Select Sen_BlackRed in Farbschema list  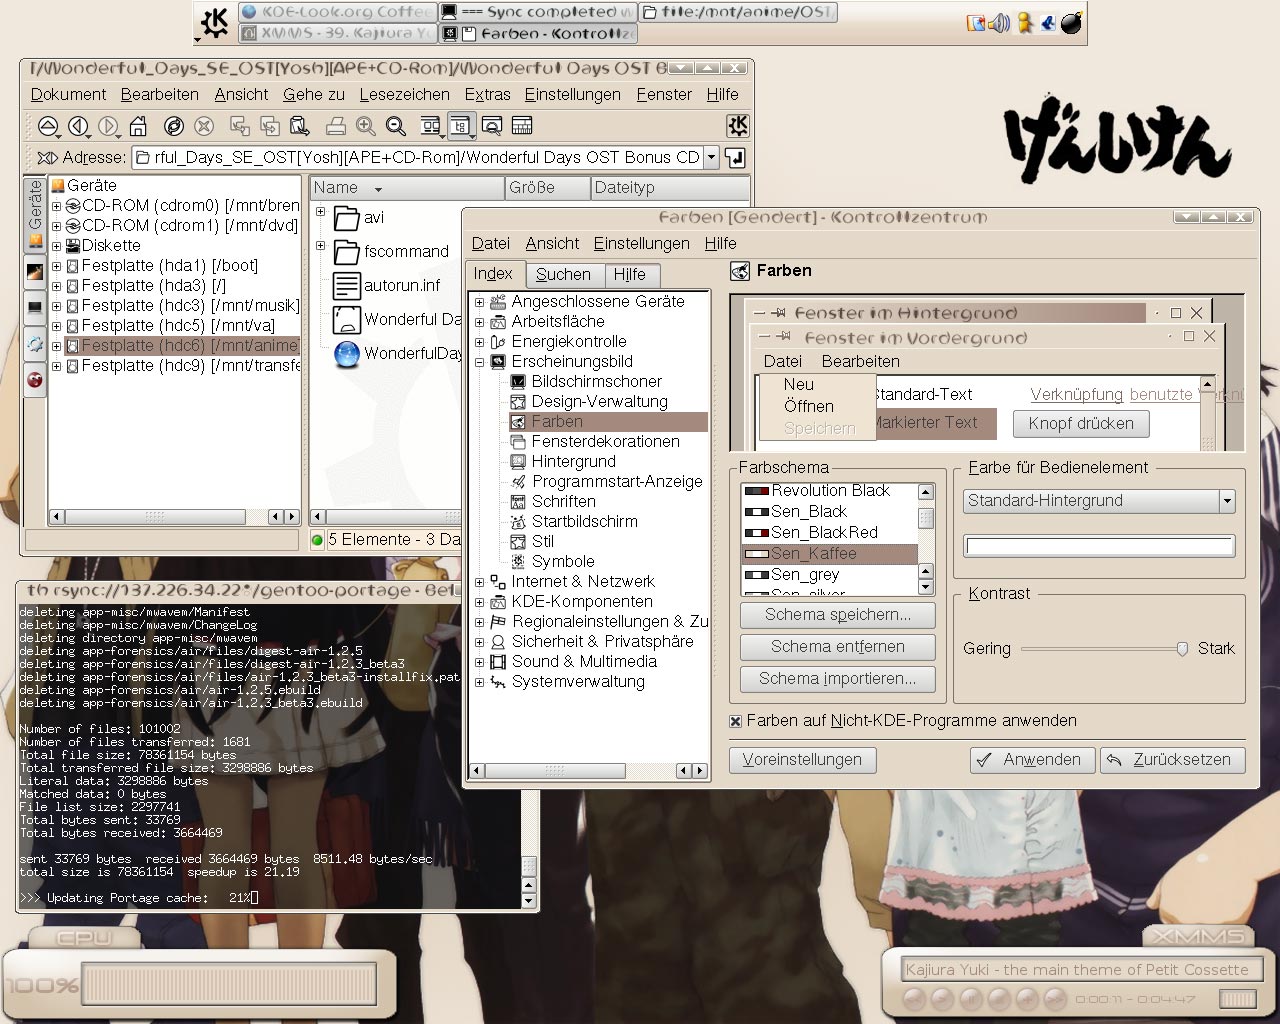click(829, 533)
